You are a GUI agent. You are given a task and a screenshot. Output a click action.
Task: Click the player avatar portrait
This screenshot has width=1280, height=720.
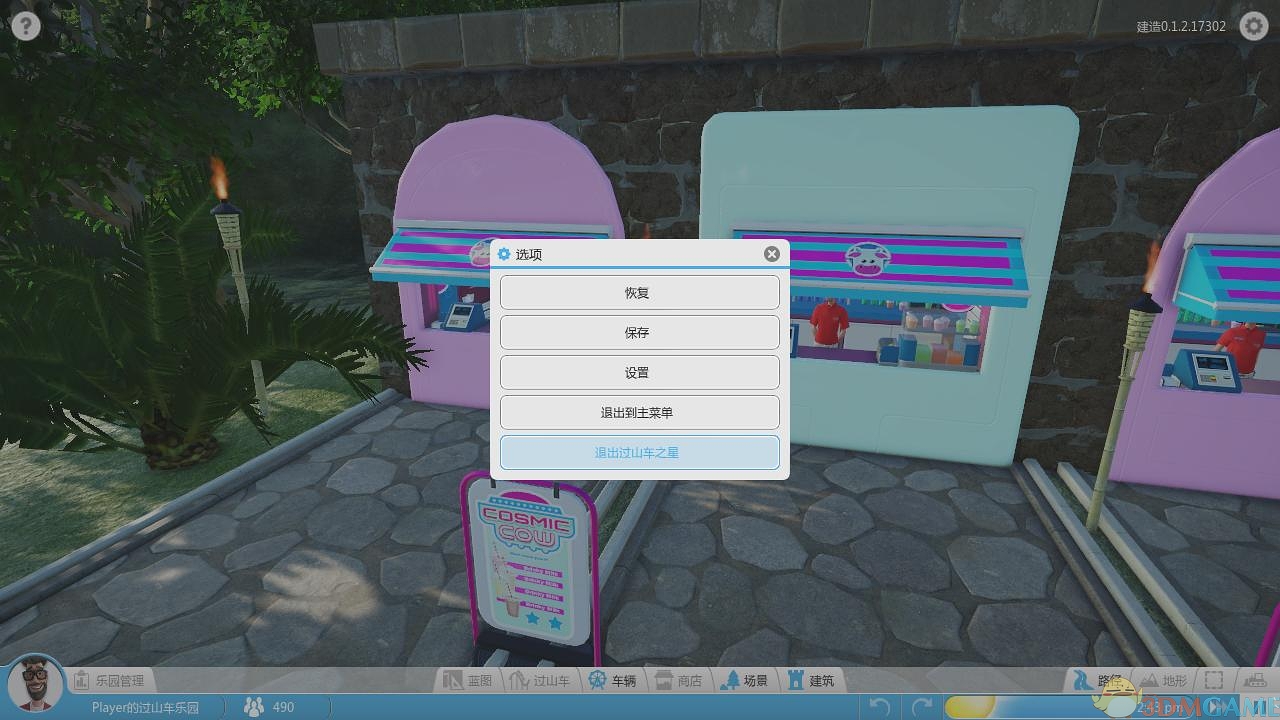[34, 684]
